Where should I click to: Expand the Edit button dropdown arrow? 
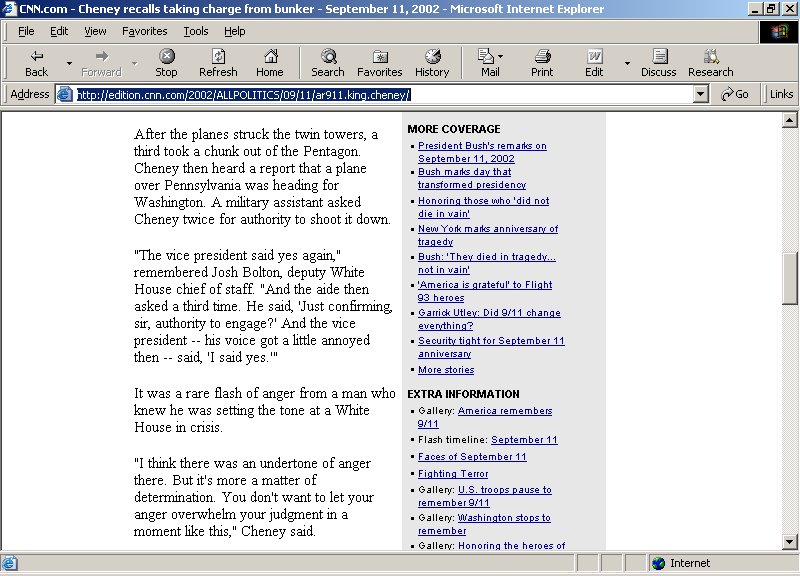pos(627,63)
